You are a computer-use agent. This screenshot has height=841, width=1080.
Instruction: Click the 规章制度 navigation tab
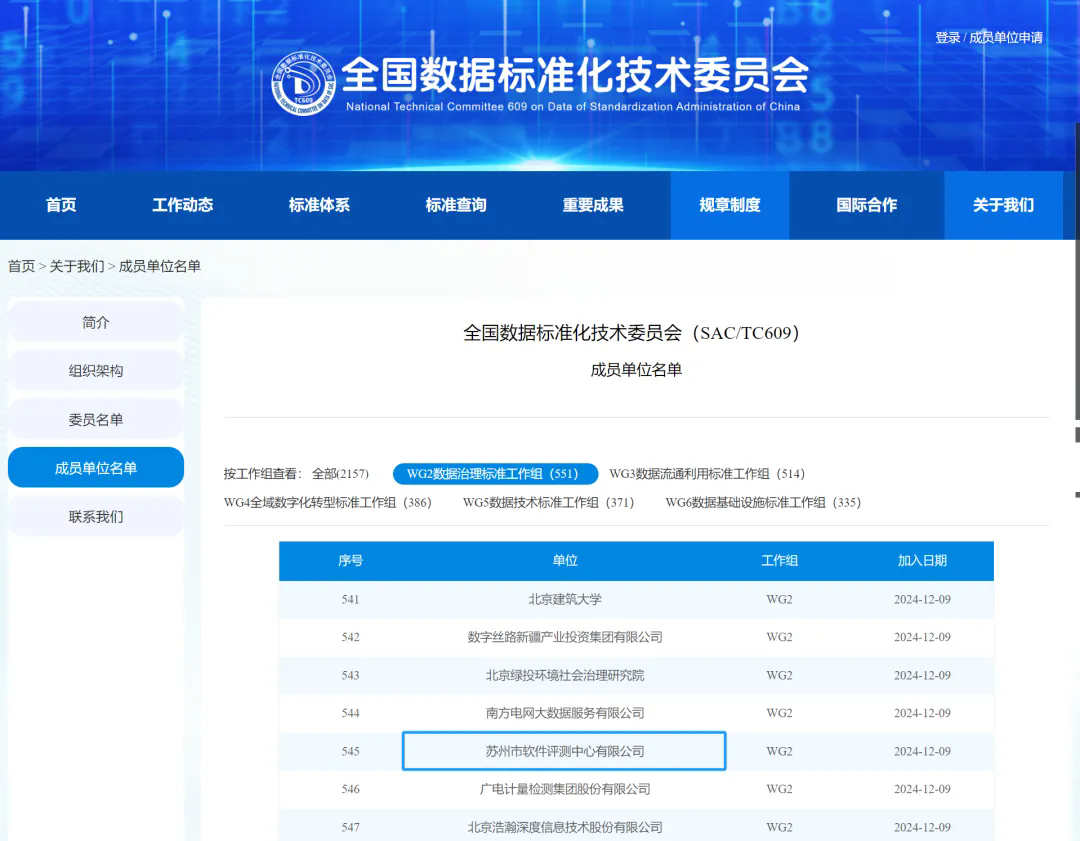click(x=730, y=205)
